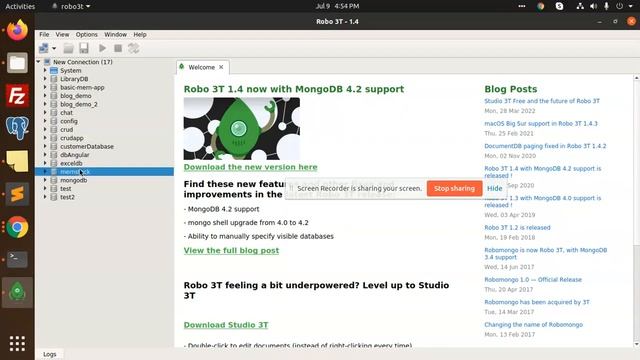This screenshot has width=640, height=360.
Task: Open the Logs panel button
Action: [50, 354]
